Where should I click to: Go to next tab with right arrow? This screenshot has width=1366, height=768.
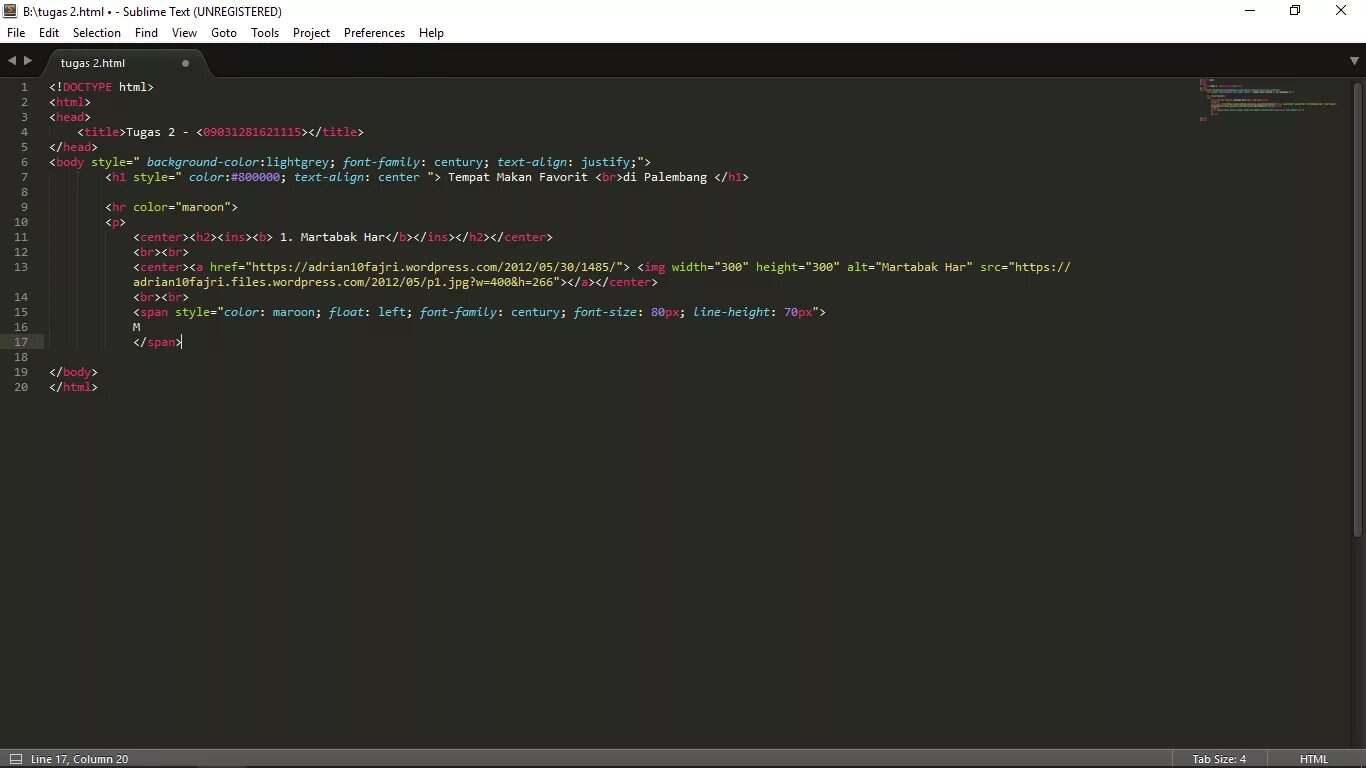(28, 61)
